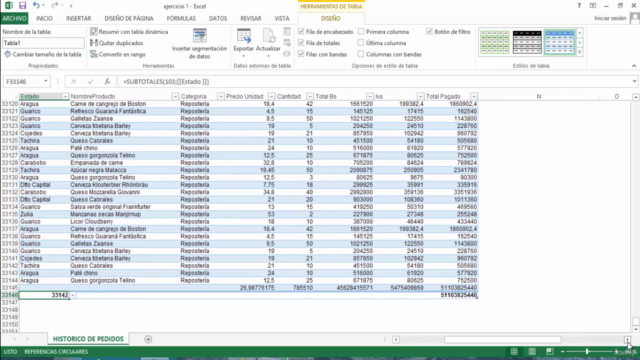Image resolution: width=640 pixels, height=360 pixels.
Task: Enable Última columna checkbox
Action: [x=361, y=43]
